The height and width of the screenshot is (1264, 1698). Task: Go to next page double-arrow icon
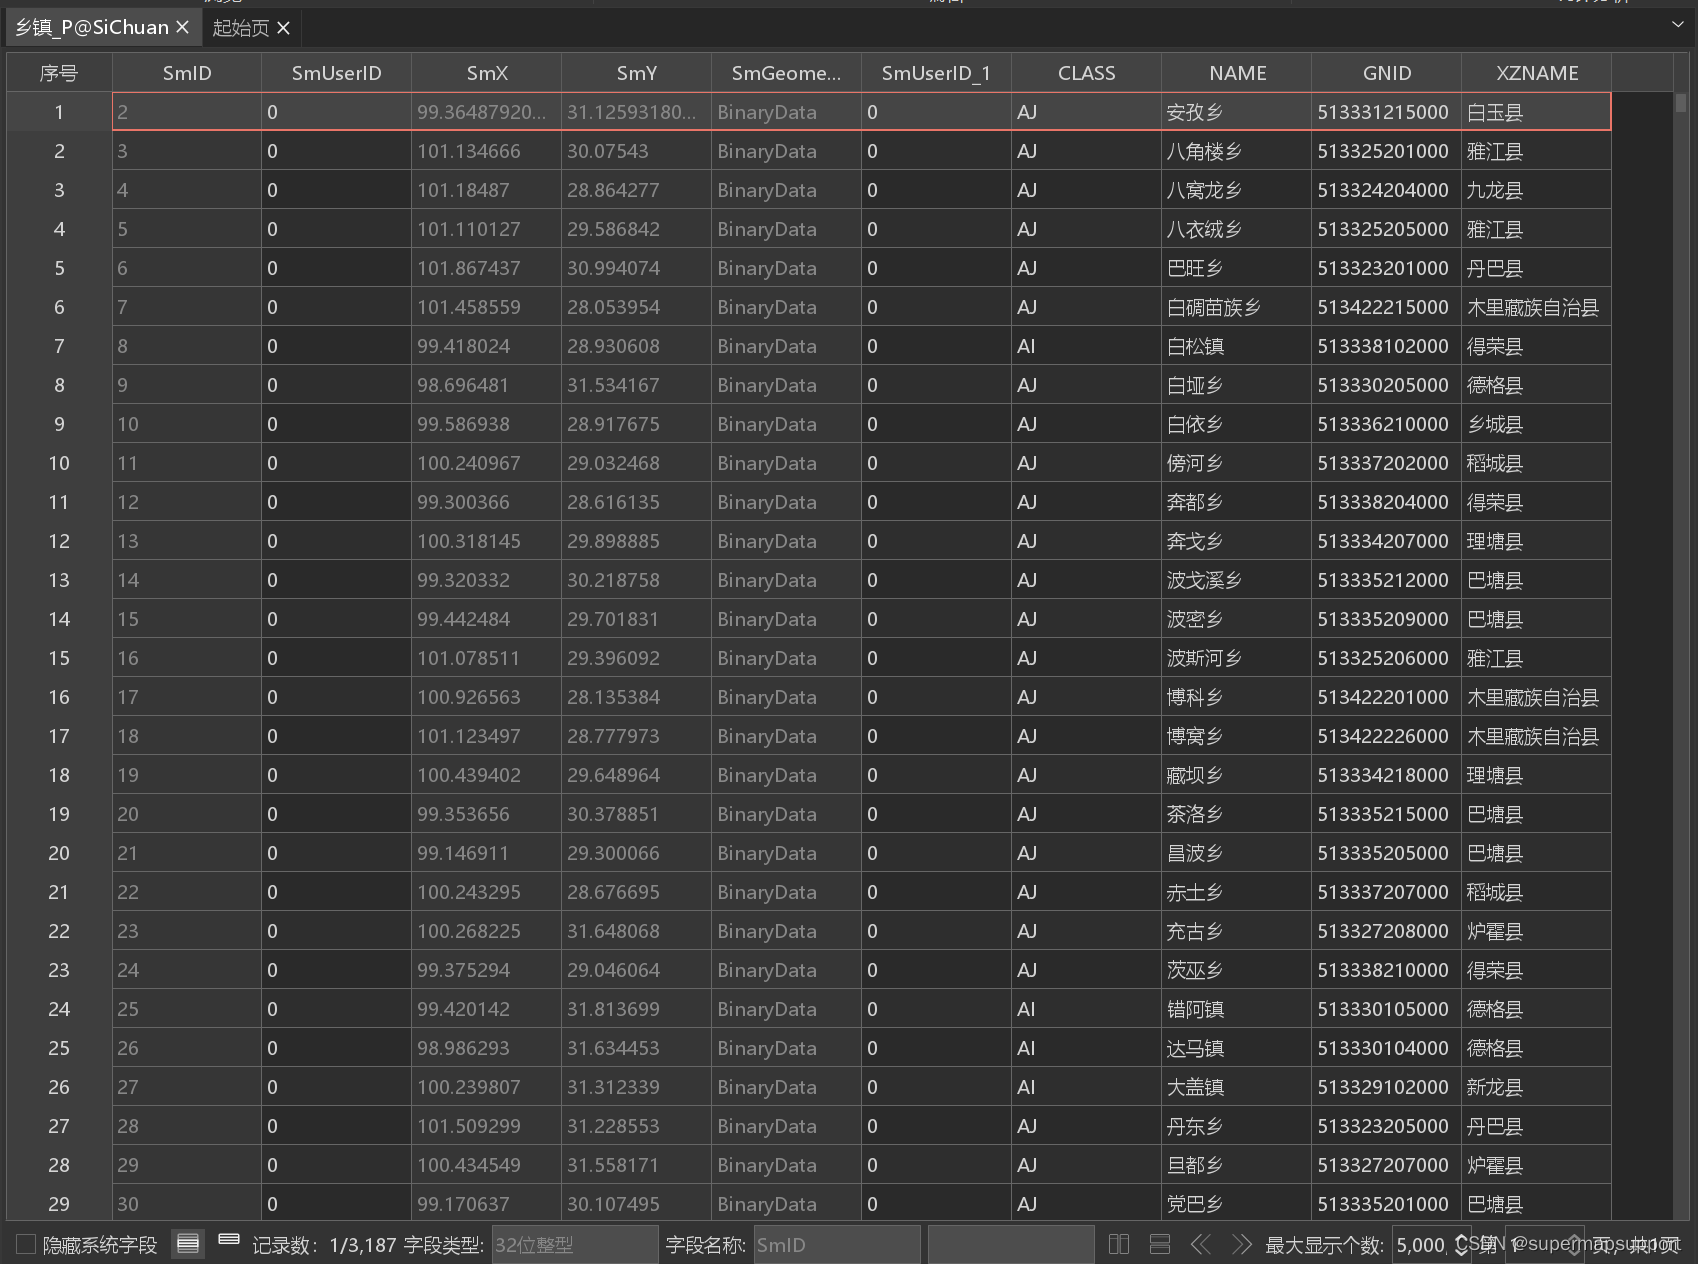pos(1242,1244)
